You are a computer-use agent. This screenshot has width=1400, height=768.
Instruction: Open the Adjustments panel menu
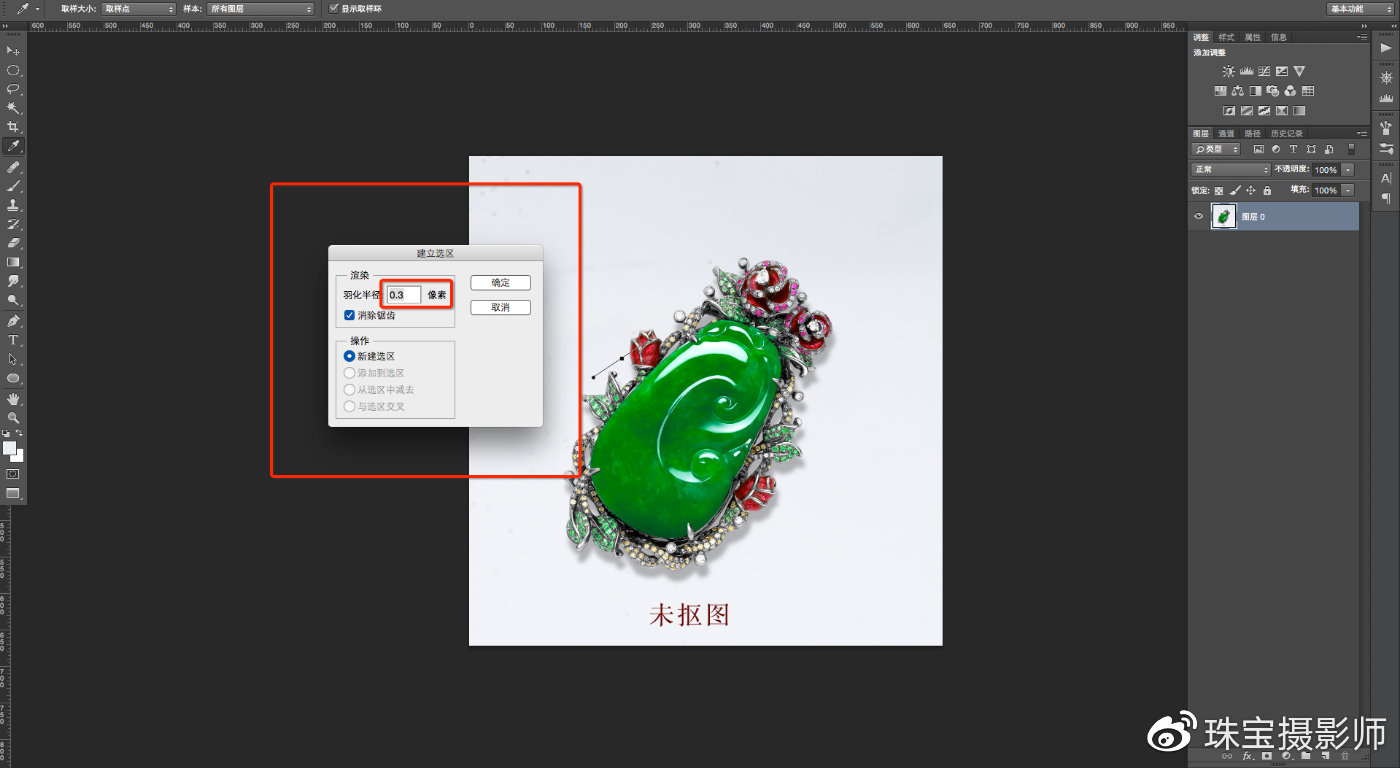[x=1361, y=37]
